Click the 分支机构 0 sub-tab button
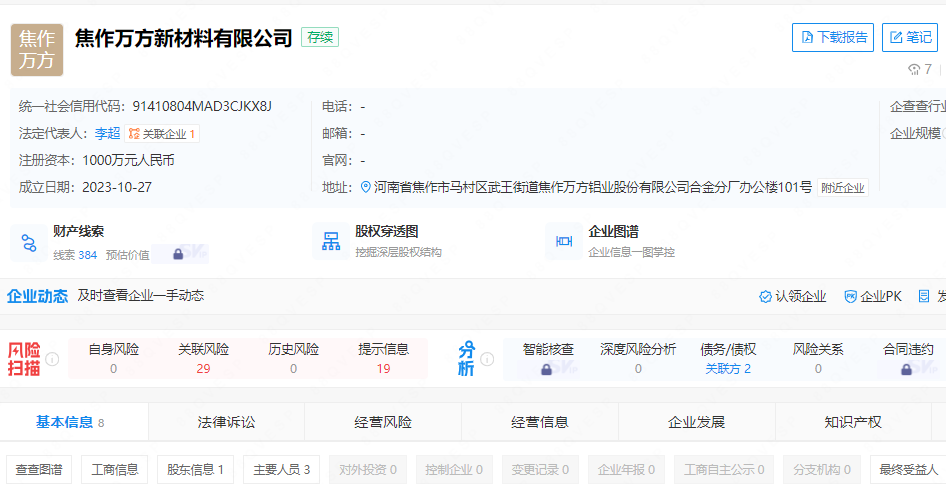This screenshot has height=484, width=946. (822, 470)
